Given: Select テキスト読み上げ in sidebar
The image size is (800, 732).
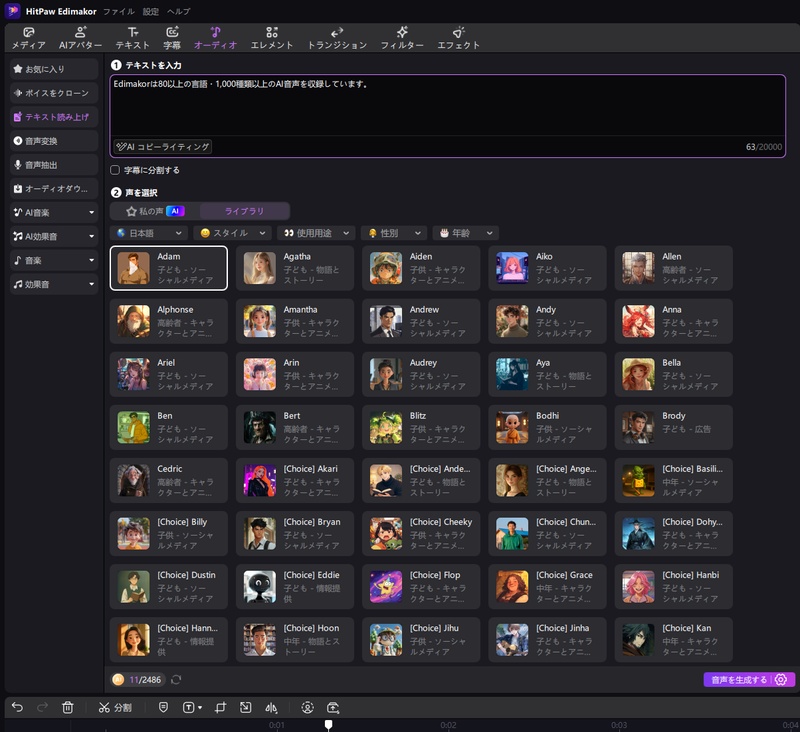Looking at the screenshot, I should pos(54,117).
